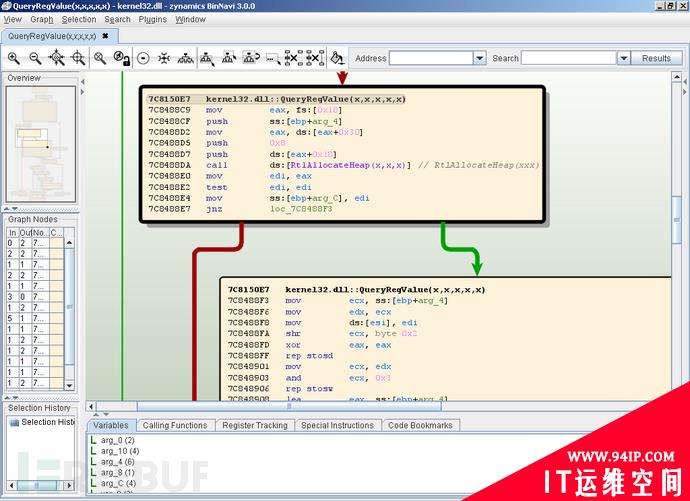Switch to the Code Bookmarks tab
Screen dimensions: 690x501
tap(420, 425)
